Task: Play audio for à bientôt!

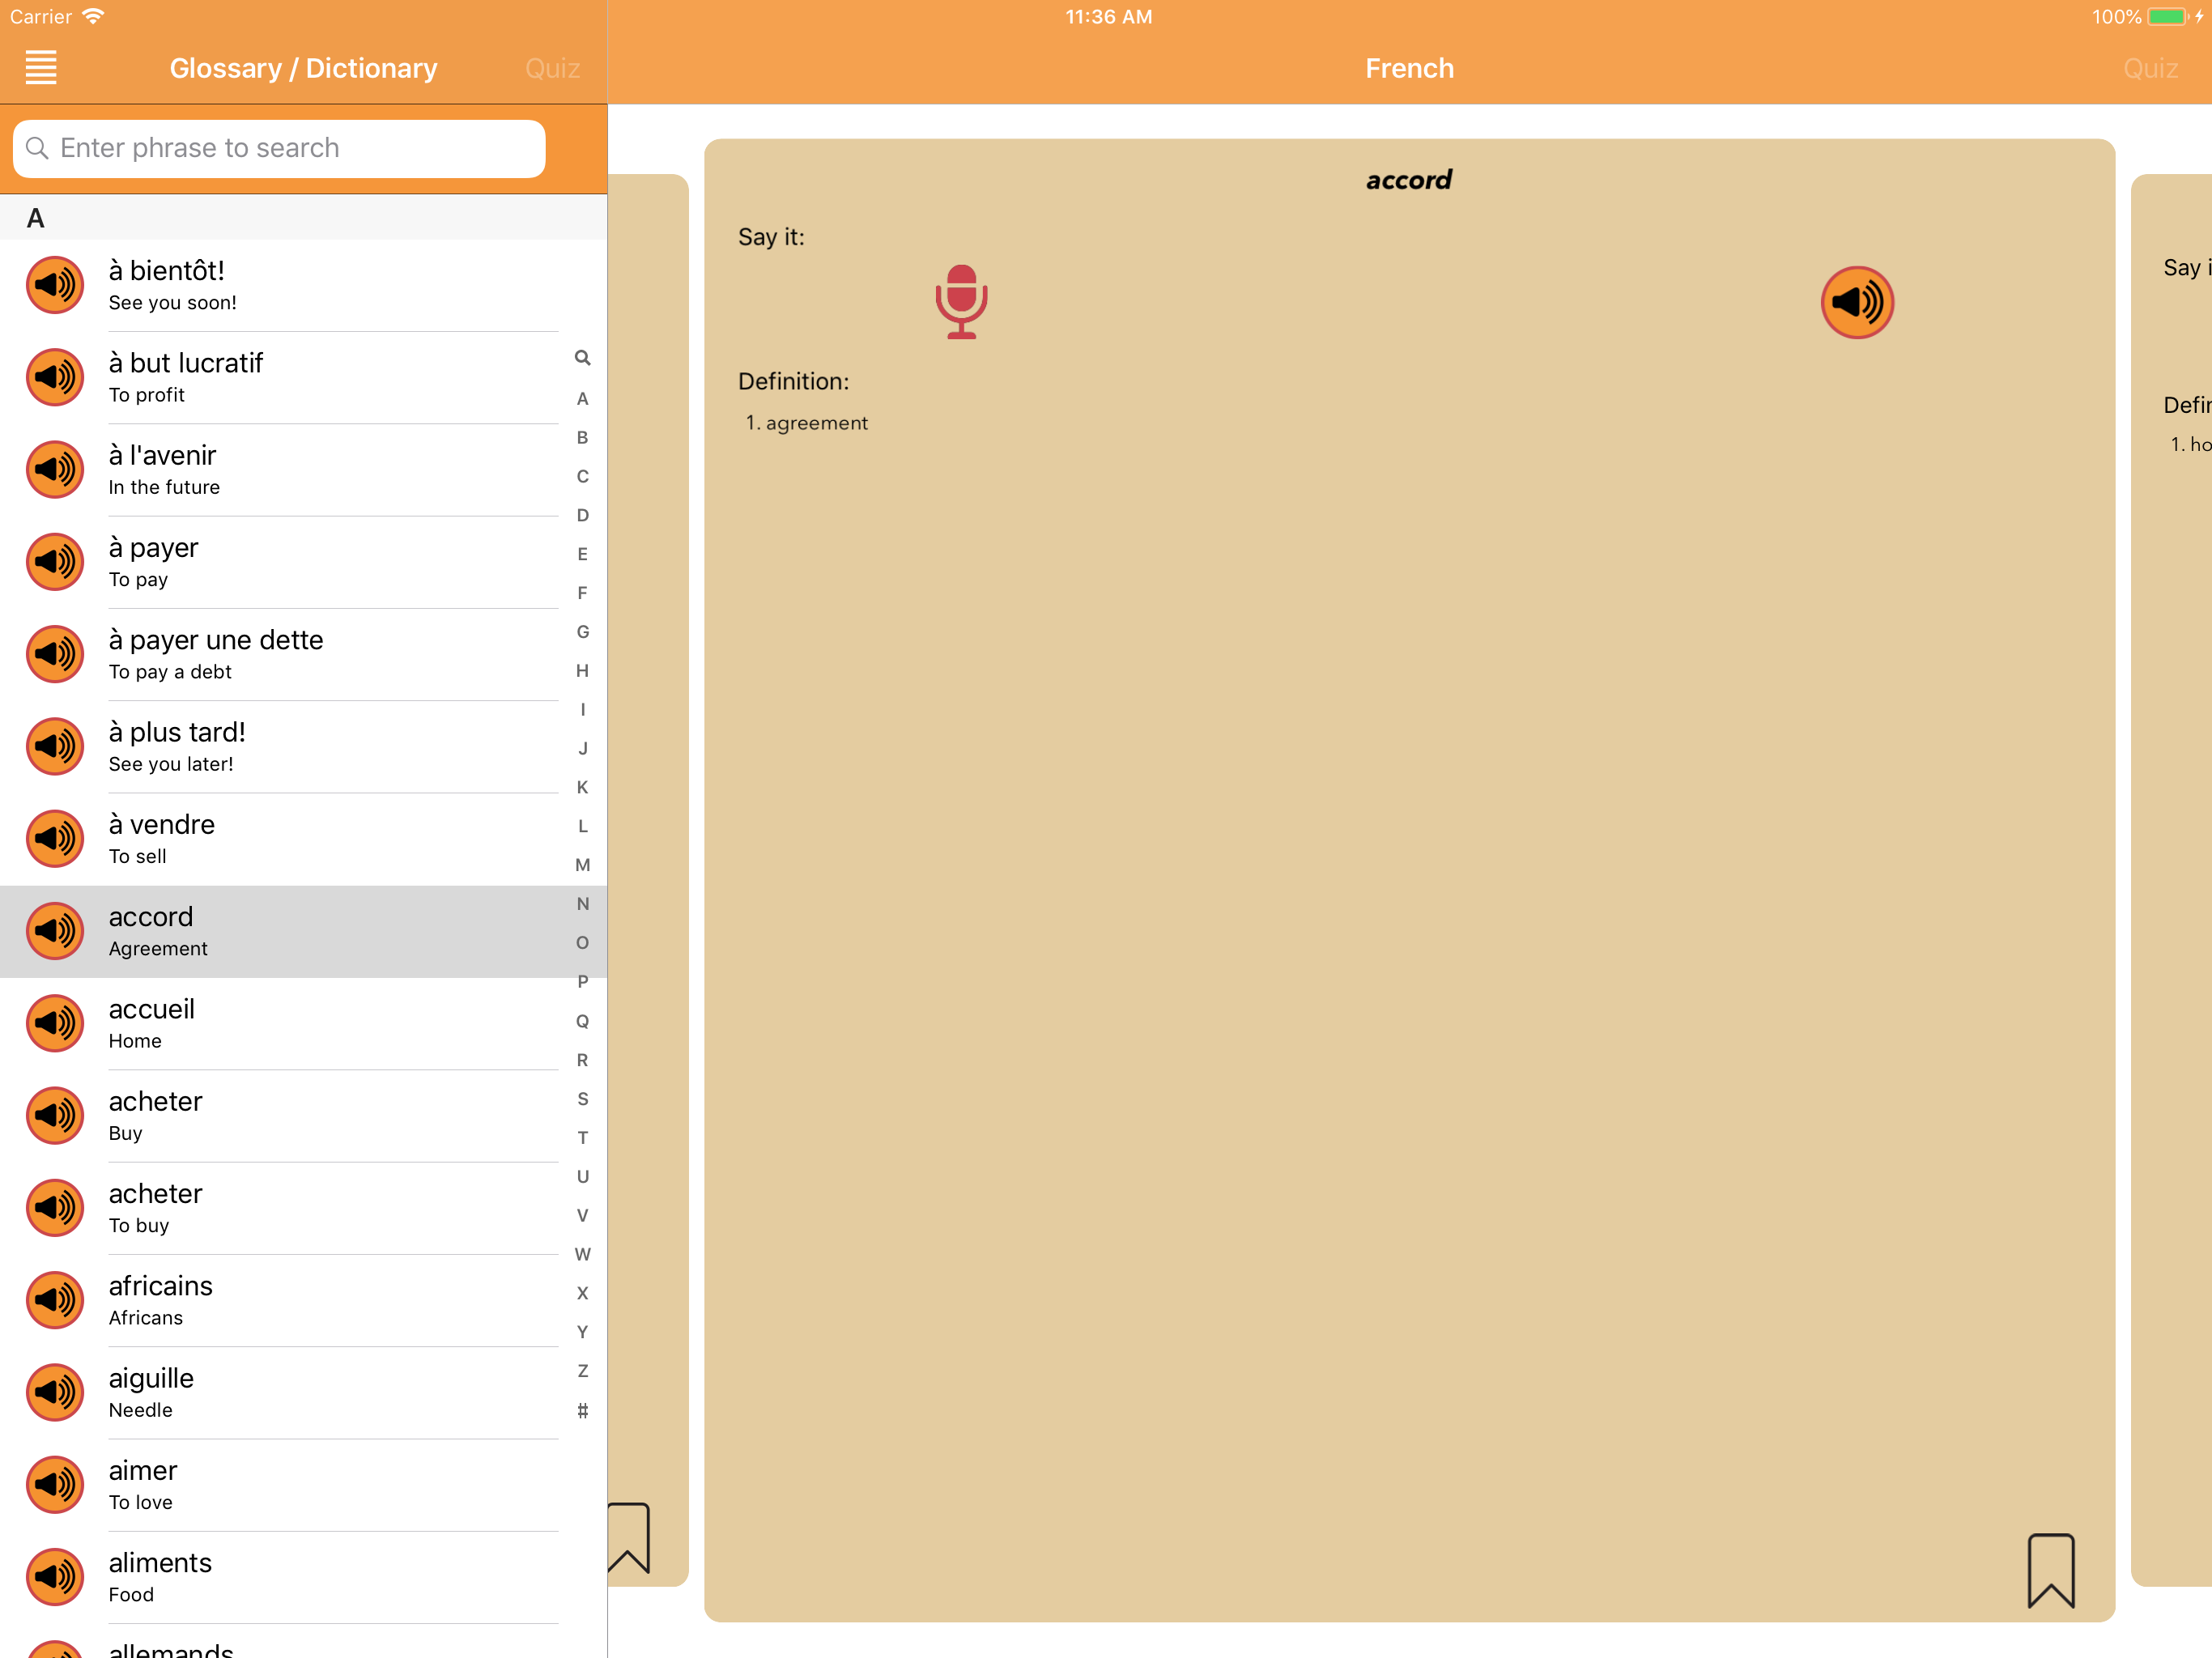Action: 55,285
